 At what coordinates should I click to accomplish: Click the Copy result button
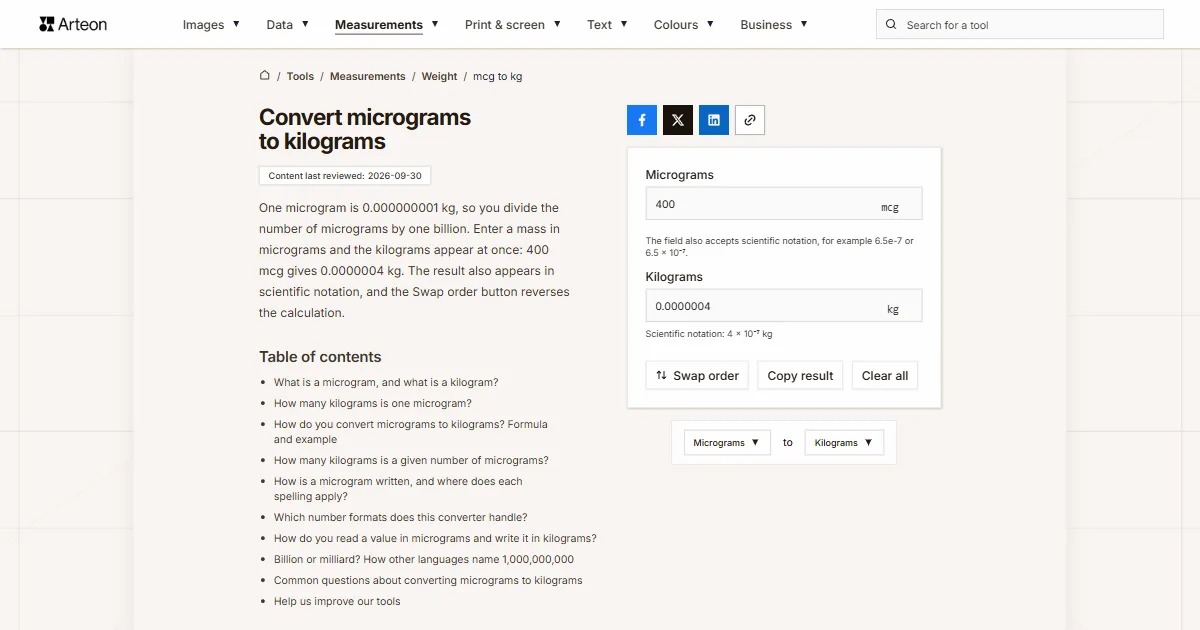click(800, 376)
